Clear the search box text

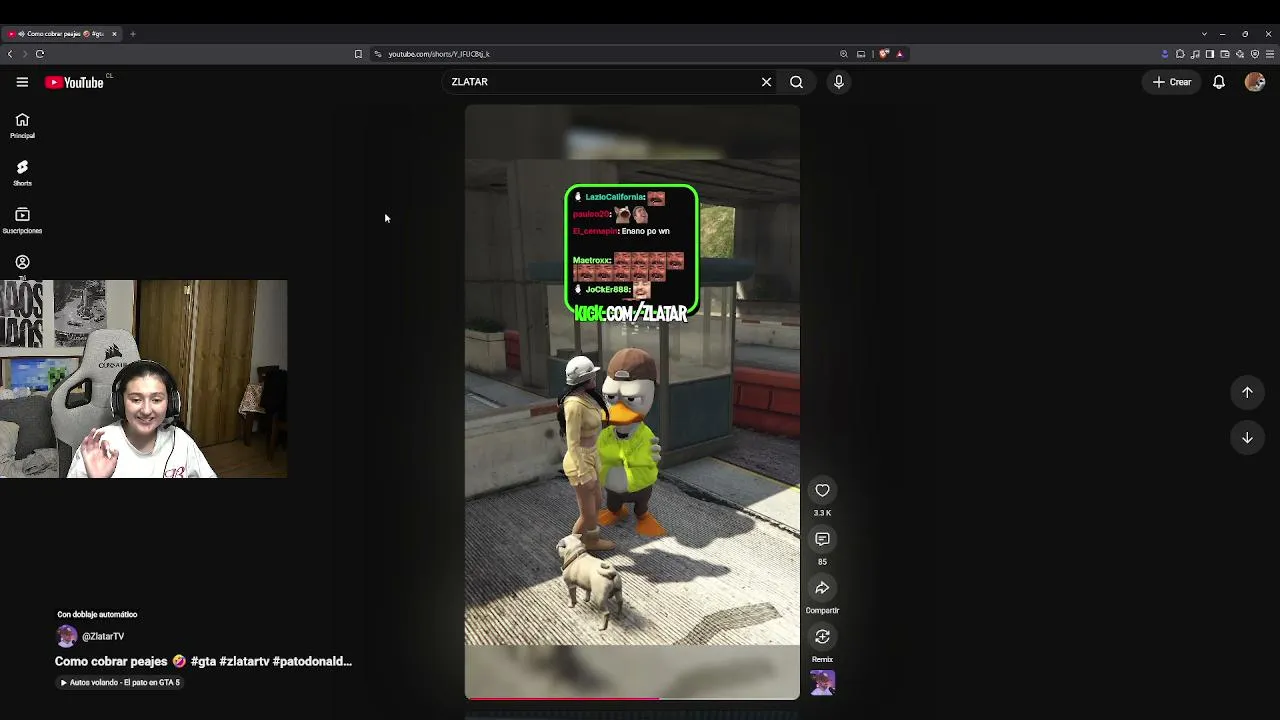click(767, 82)
